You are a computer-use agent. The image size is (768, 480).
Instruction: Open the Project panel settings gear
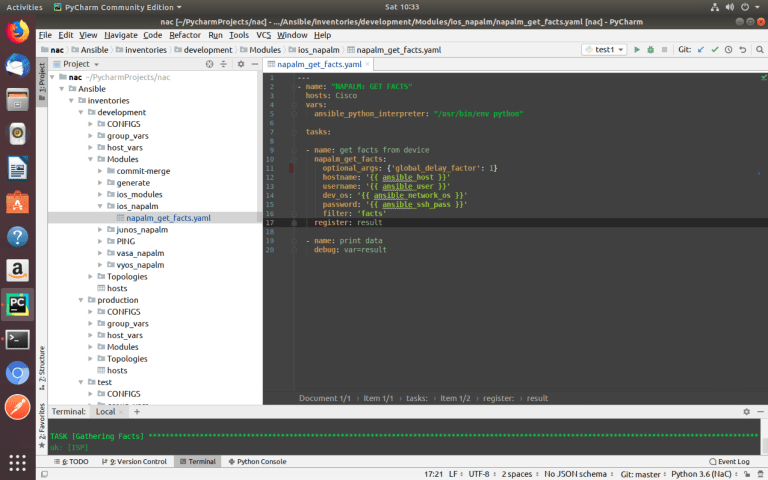[241, 64]
